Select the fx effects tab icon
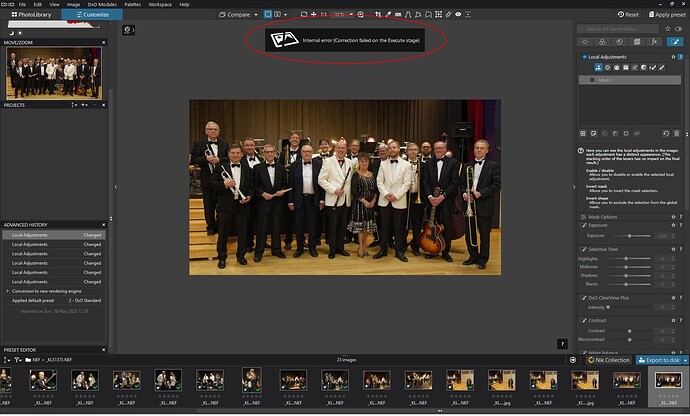690x416 pixels. [654, 42]
